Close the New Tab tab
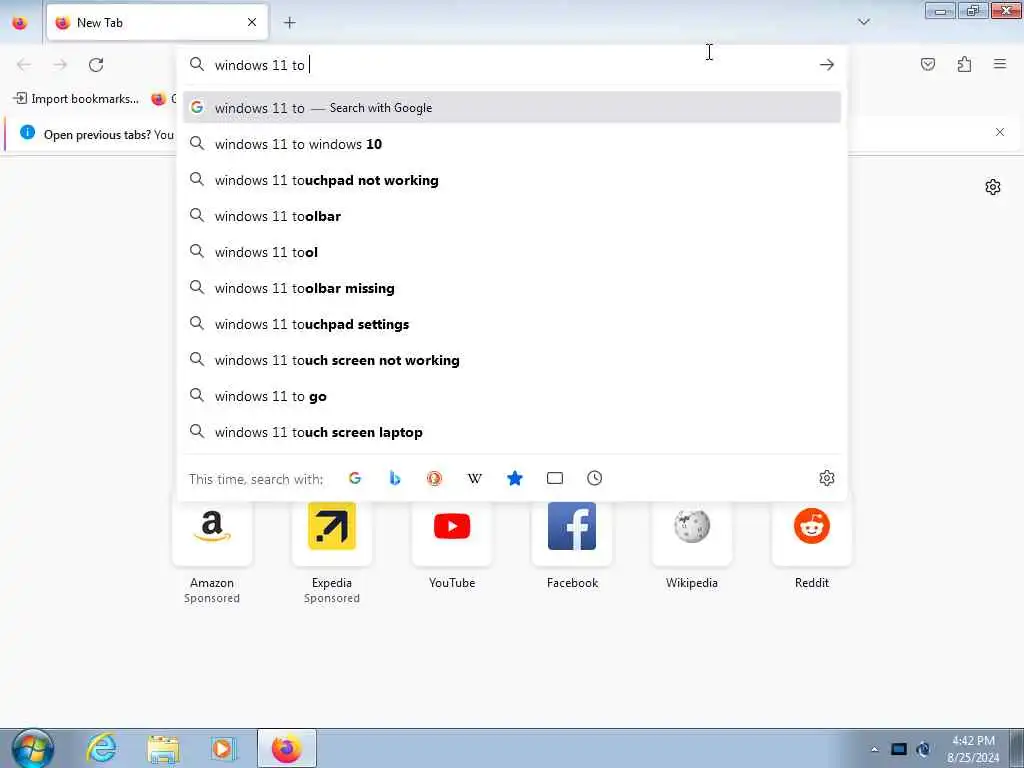The width and height of the screenshot is (1024, 768). coord(252,23)
